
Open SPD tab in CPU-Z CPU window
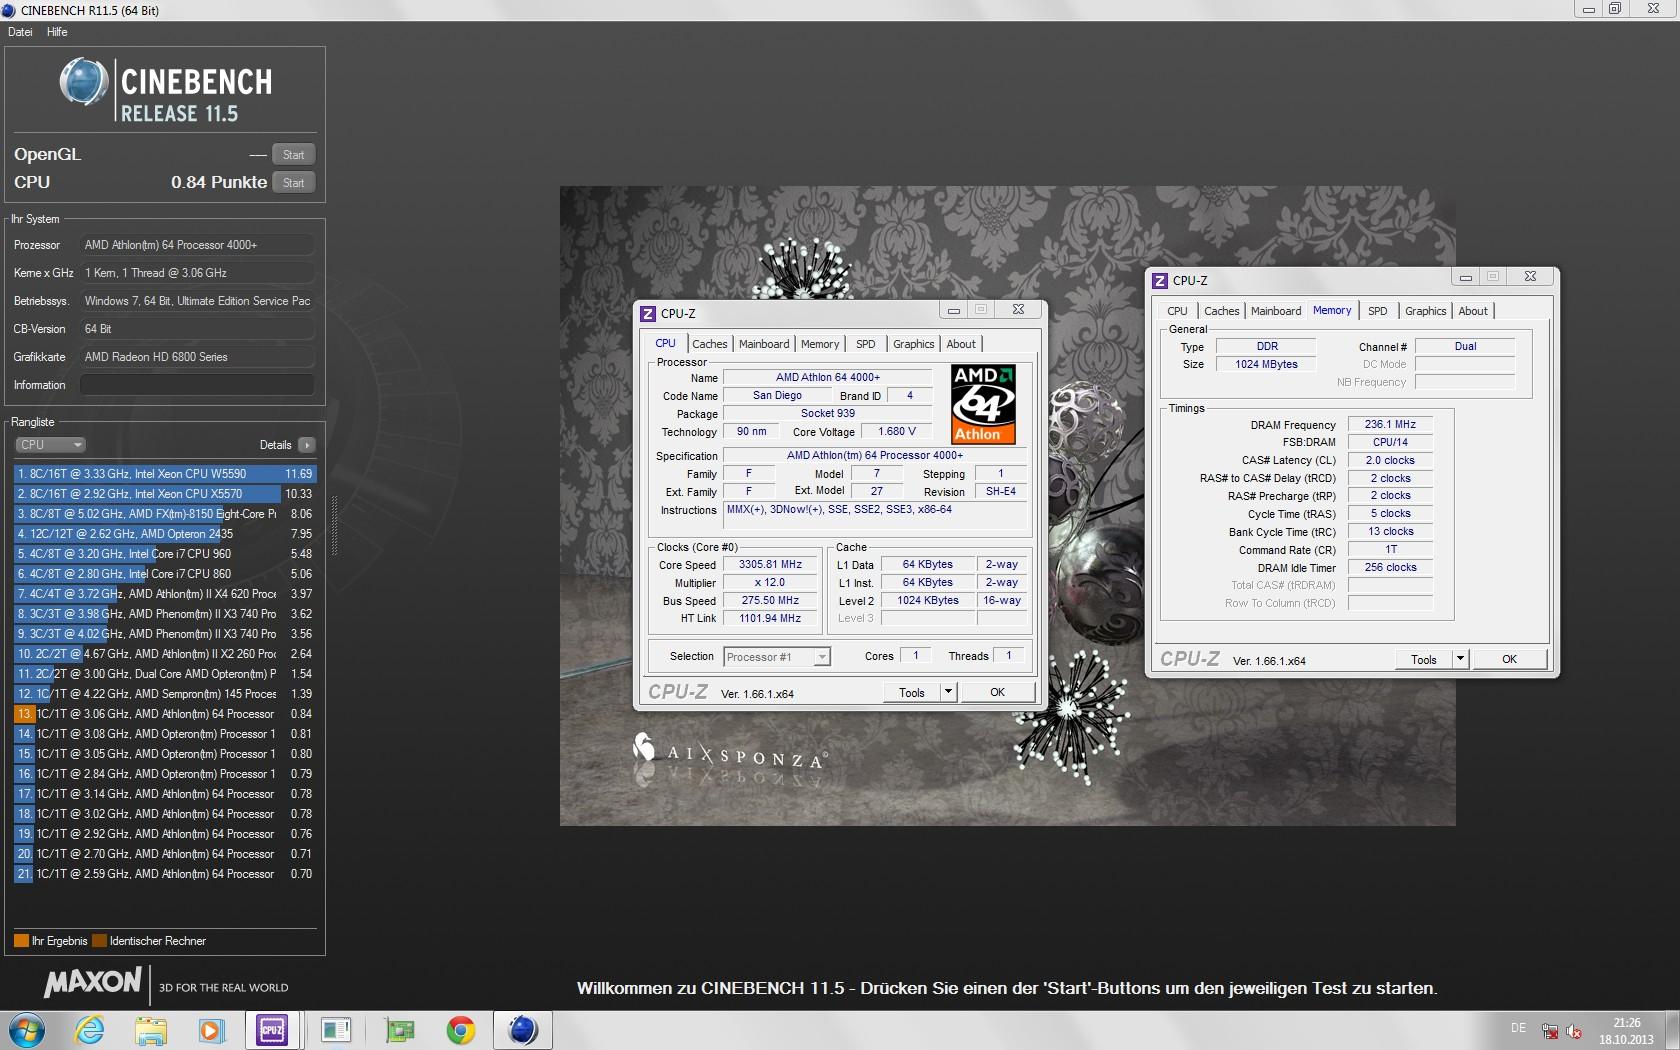(866, 344)
